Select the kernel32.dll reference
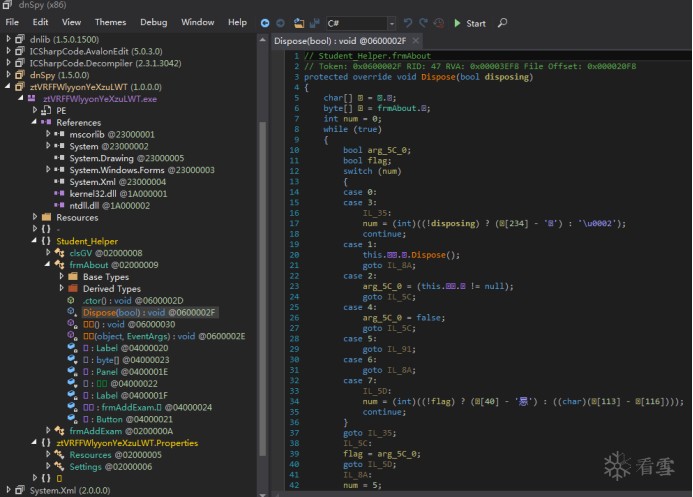 (118, 193)
